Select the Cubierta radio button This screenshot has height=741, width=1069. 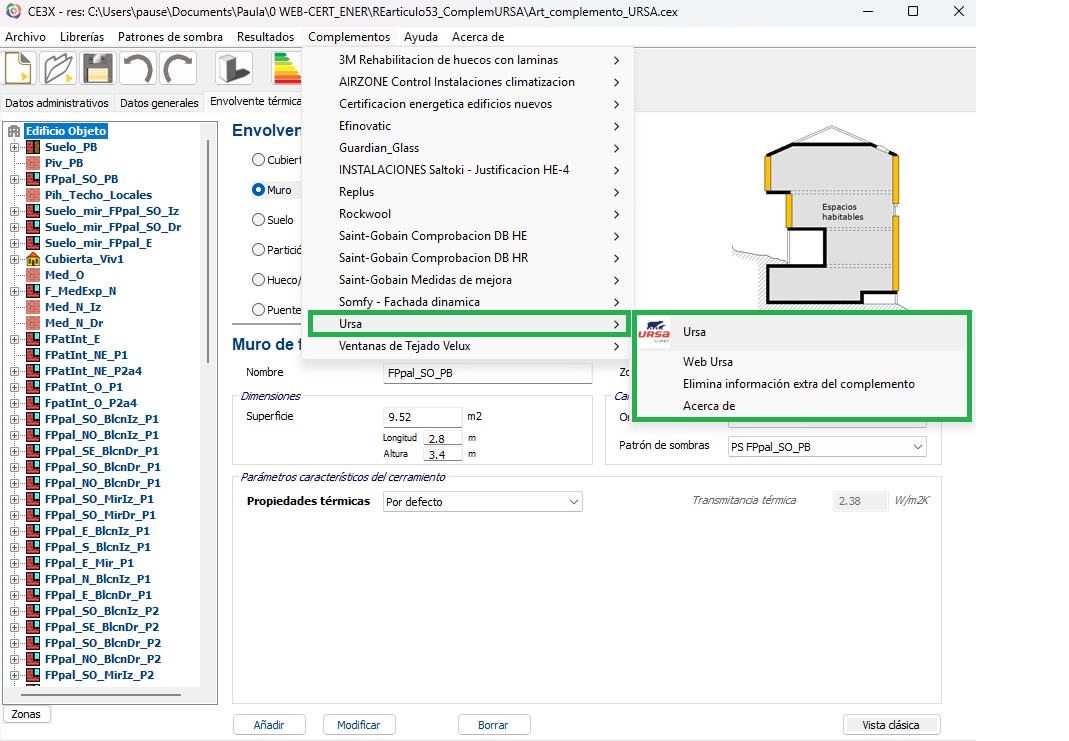click(258, 159)
